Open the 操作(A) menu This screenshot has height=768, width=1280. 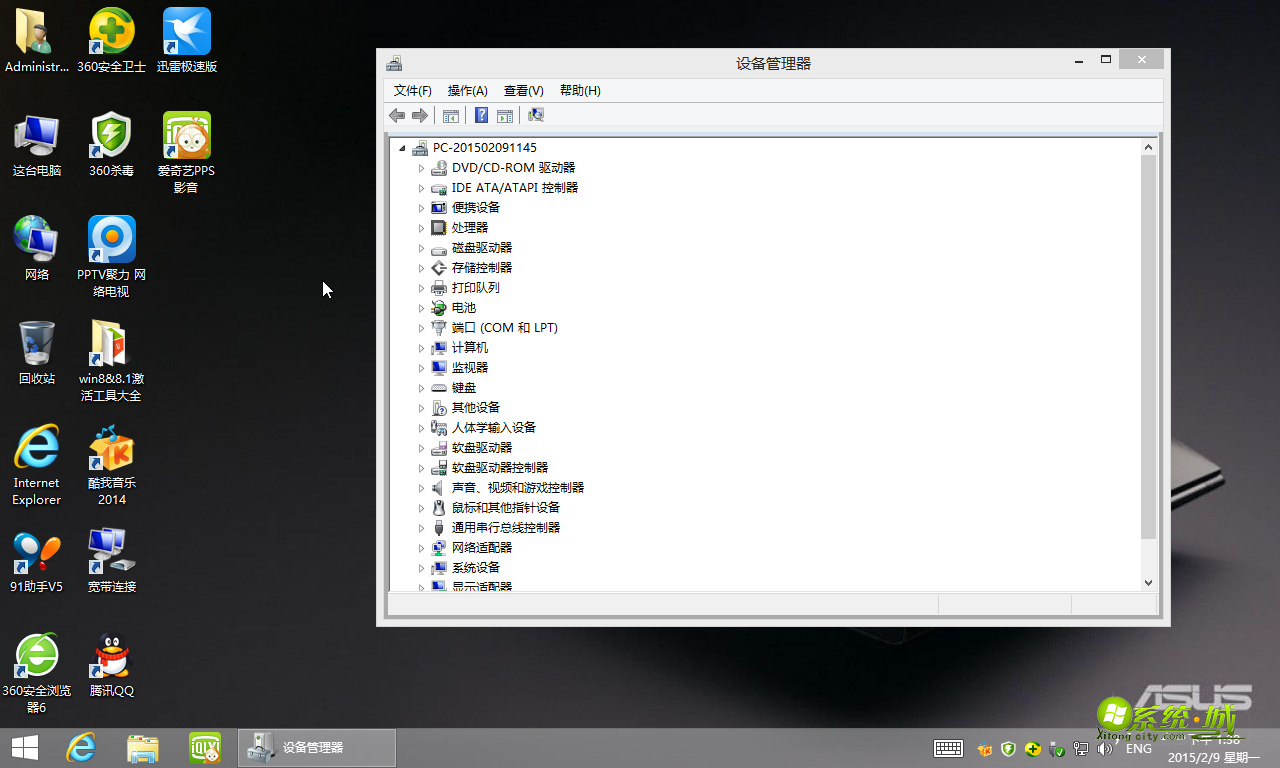pos(466,90)
